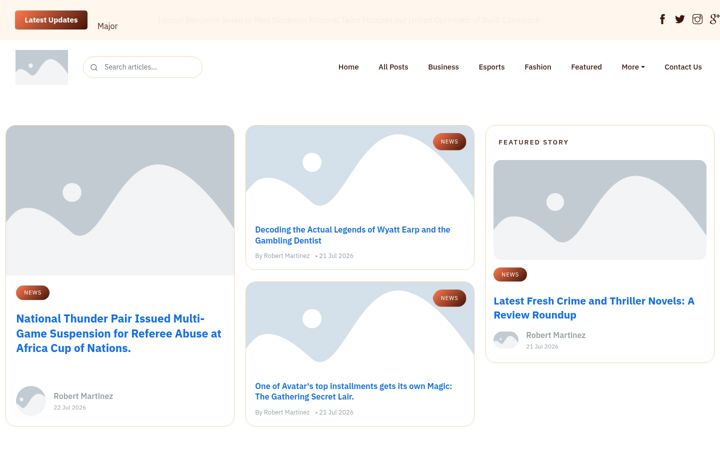Open the Crime and Thriller Novels headline
The image size is (720, 450).
click(x=594, y=308)
